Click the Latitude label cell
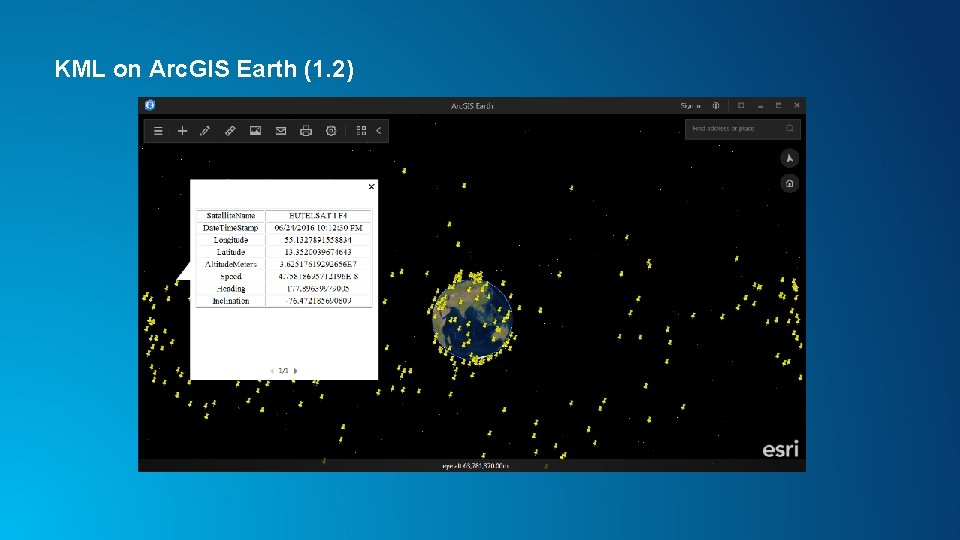The image size is (960, 540). [231, 252]
